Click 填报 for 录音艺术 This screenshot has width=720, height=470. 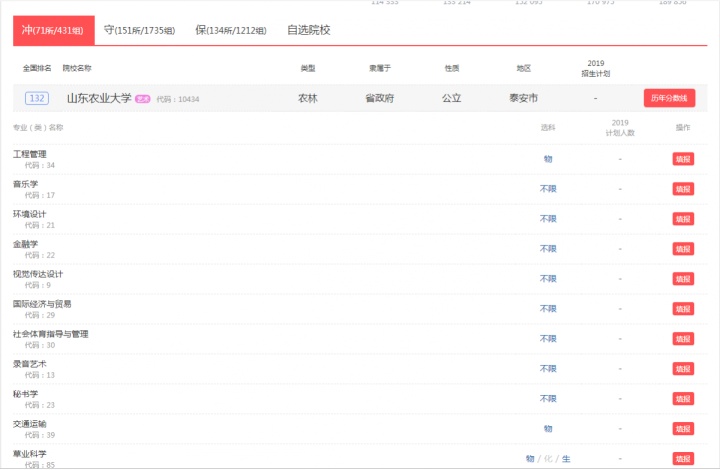[683, 369]
